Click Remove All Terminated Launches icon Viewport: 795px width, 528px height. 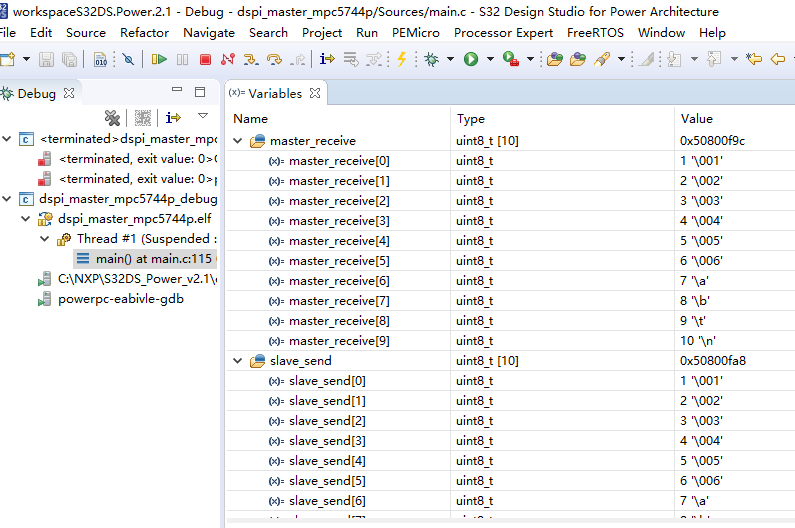click(113, 118)
